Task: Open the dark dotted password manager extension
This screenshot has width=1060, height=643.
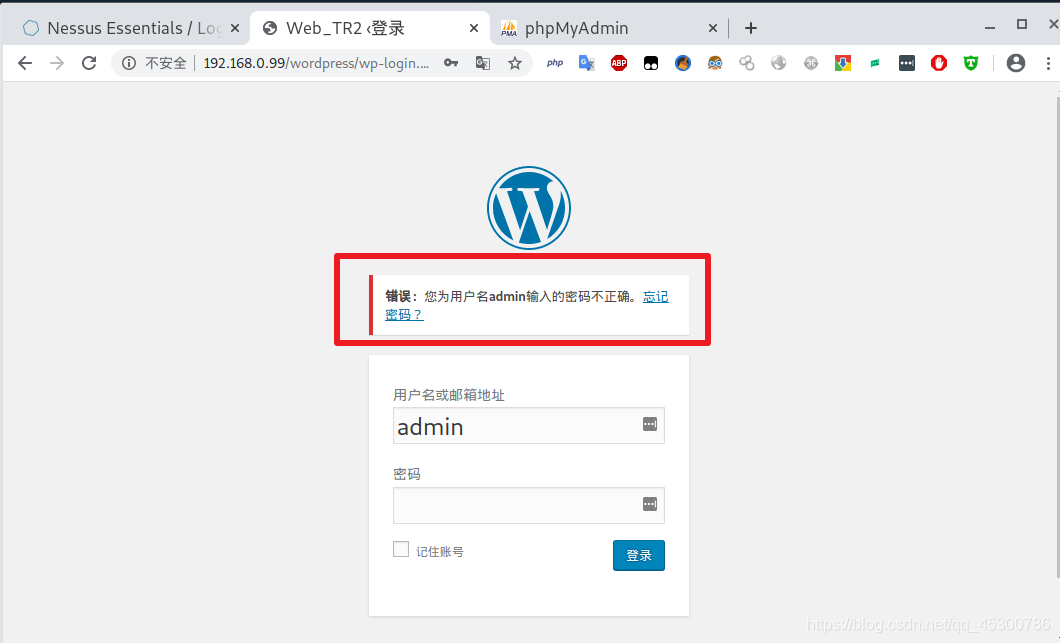Action: click(907, 63)
